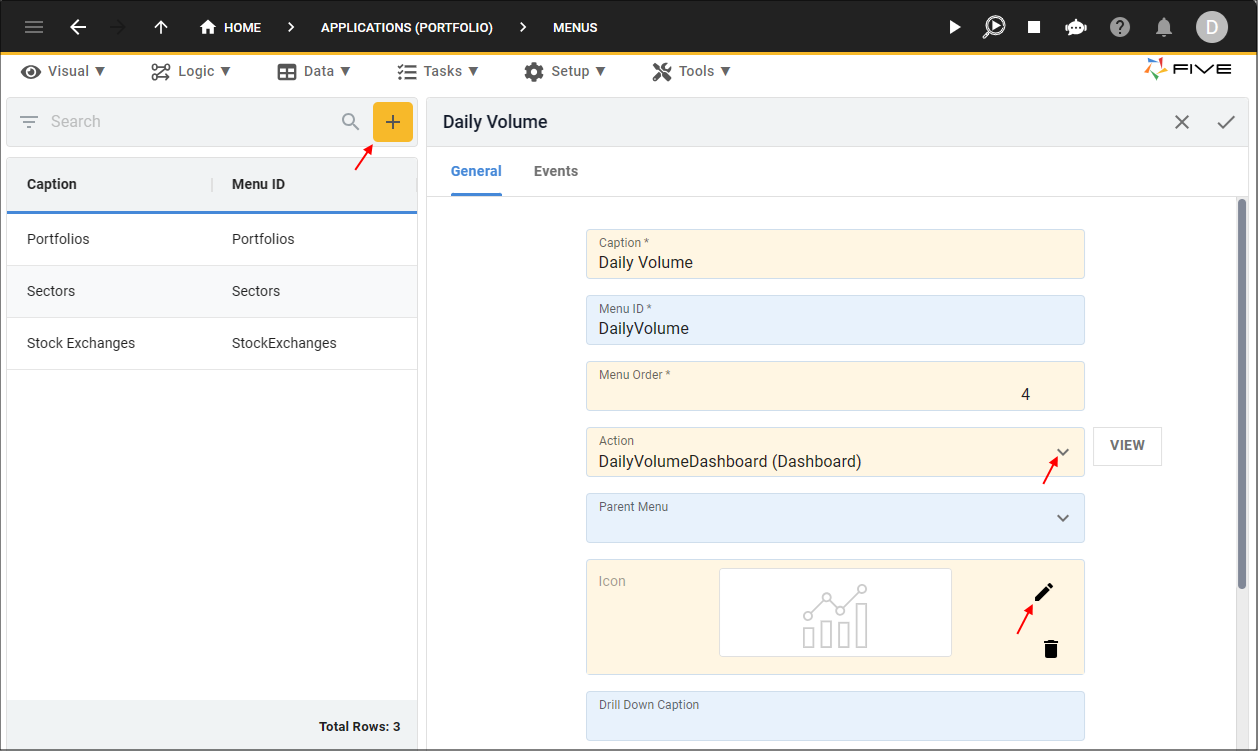Click the MENUS breadcrumb
1258x751 pixels.
click(x=575, y=27)
